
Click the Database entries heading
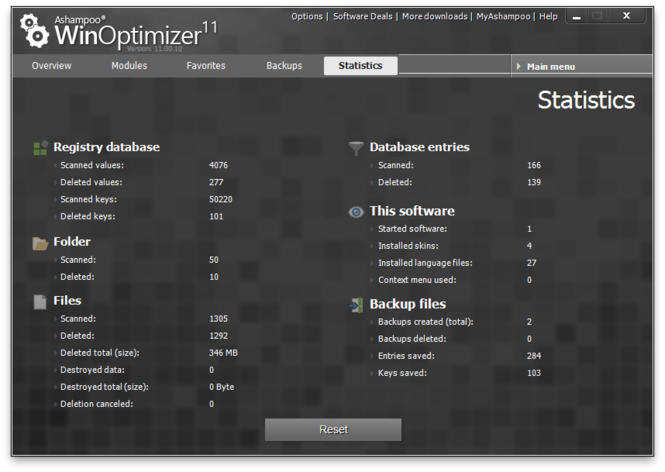coord(419,147)
